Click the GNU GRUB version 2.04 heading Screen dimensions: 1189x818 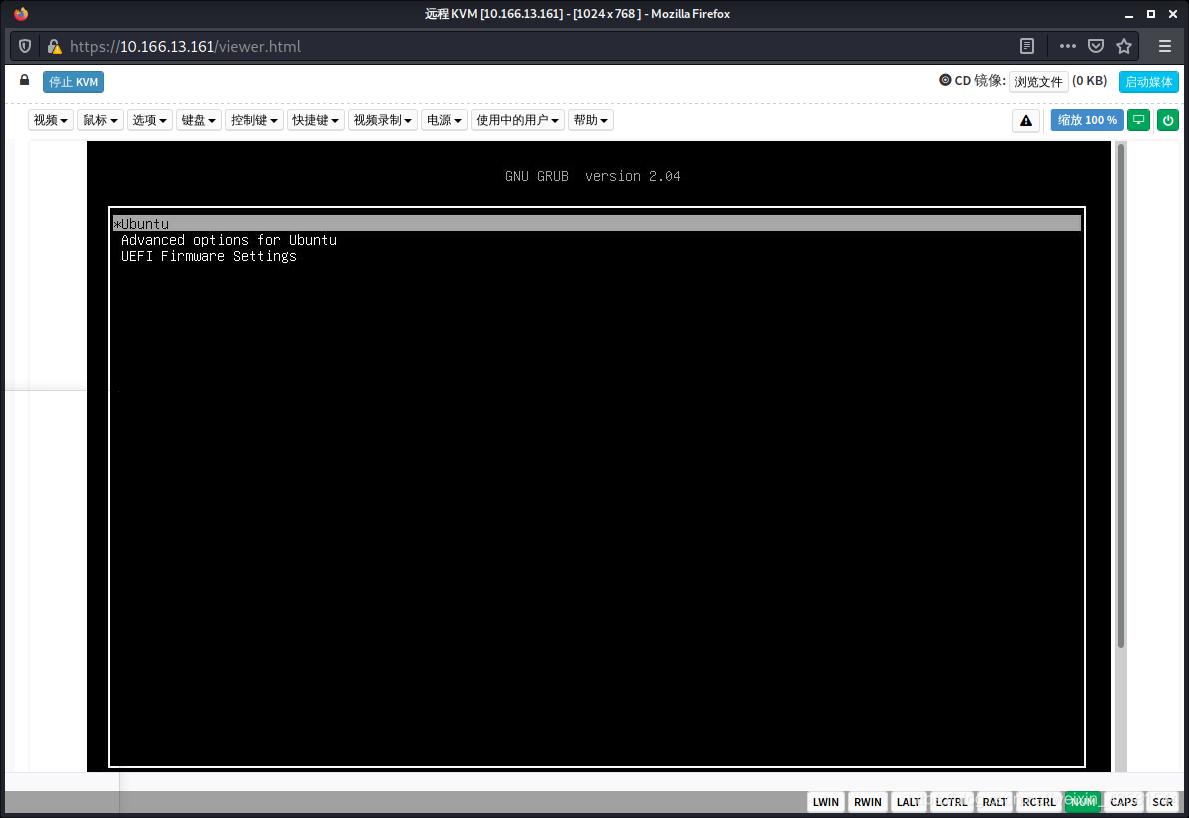coord(593,176)
